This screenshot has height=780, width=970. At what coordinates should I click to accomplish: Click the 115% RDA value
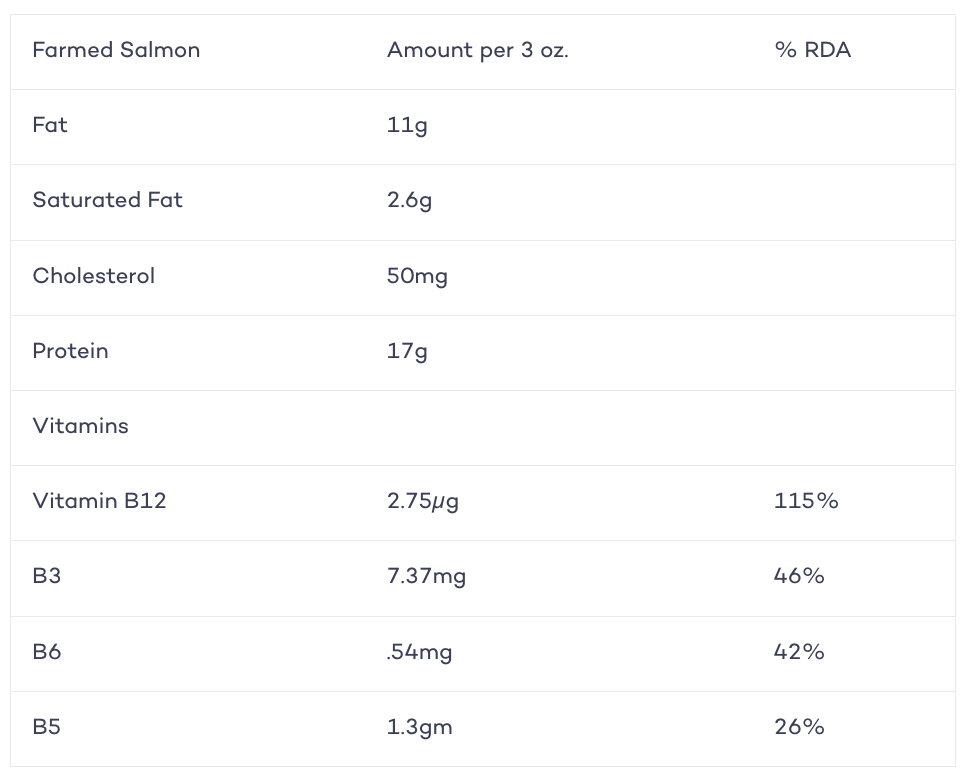(x=806, y=500)
